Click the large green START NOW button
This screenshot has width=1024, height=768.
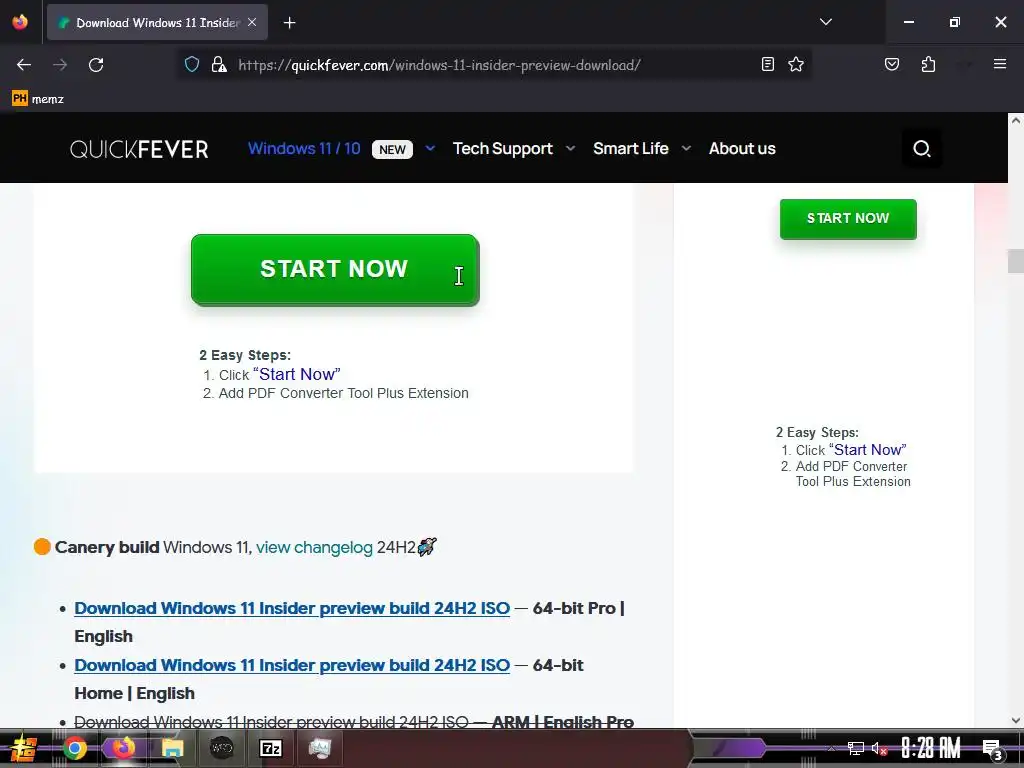pyautogui.click(x=335, y=270)
